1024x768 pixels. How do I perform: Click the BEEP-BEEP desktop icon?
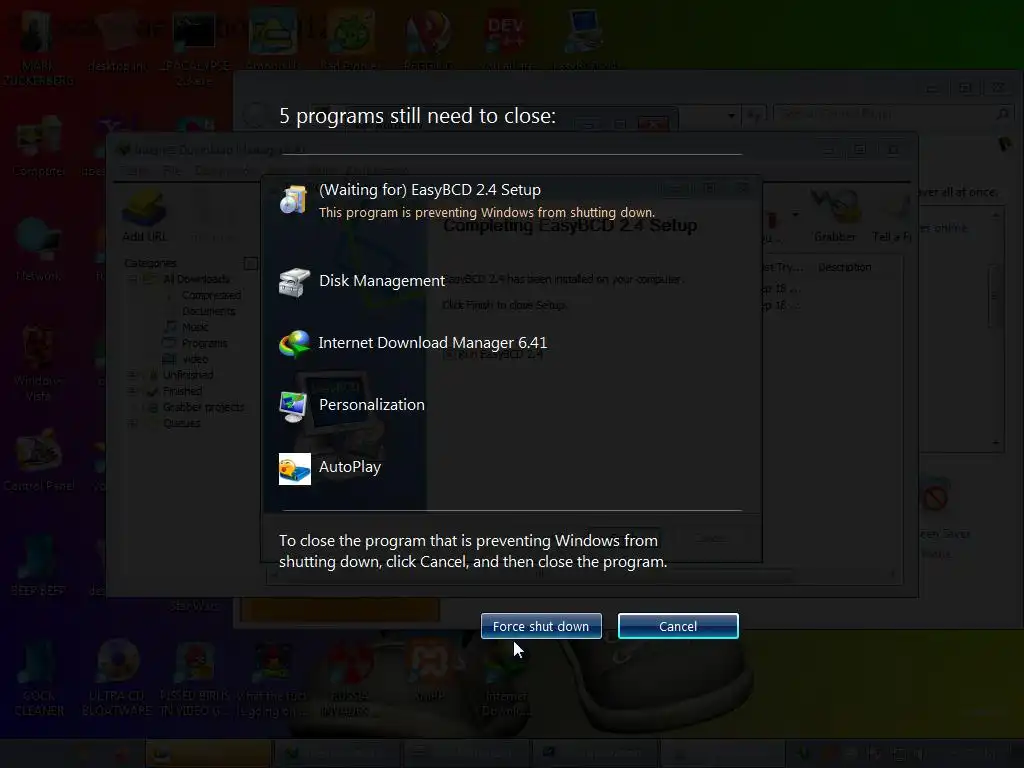click(39, 566)
